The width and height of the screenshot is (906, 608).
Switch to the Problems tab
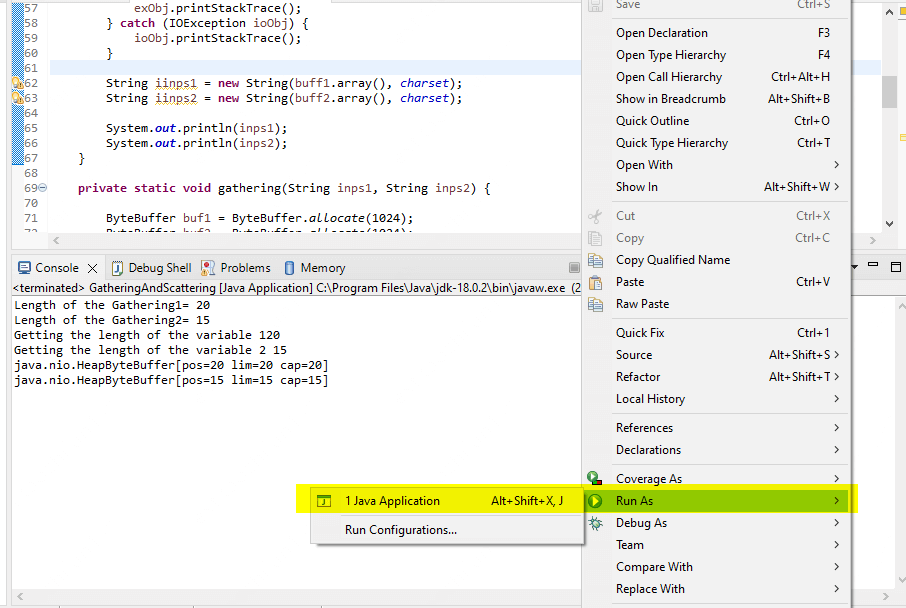236,268
